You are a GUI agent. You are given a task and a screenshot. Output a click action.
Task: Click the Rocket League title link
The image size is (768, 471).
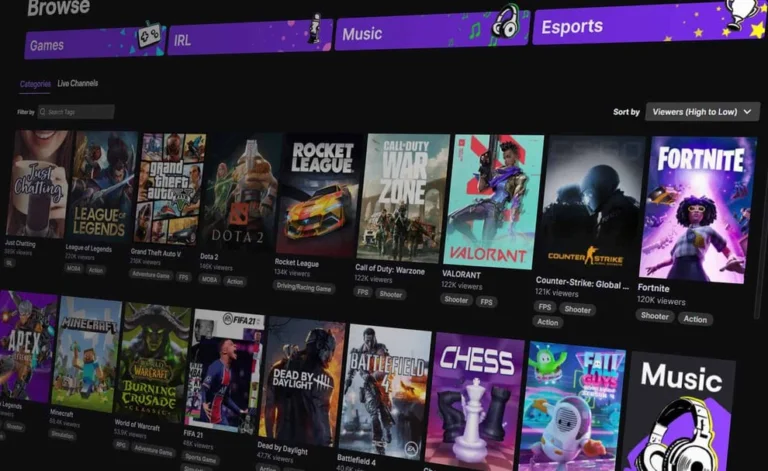(296, 263)
